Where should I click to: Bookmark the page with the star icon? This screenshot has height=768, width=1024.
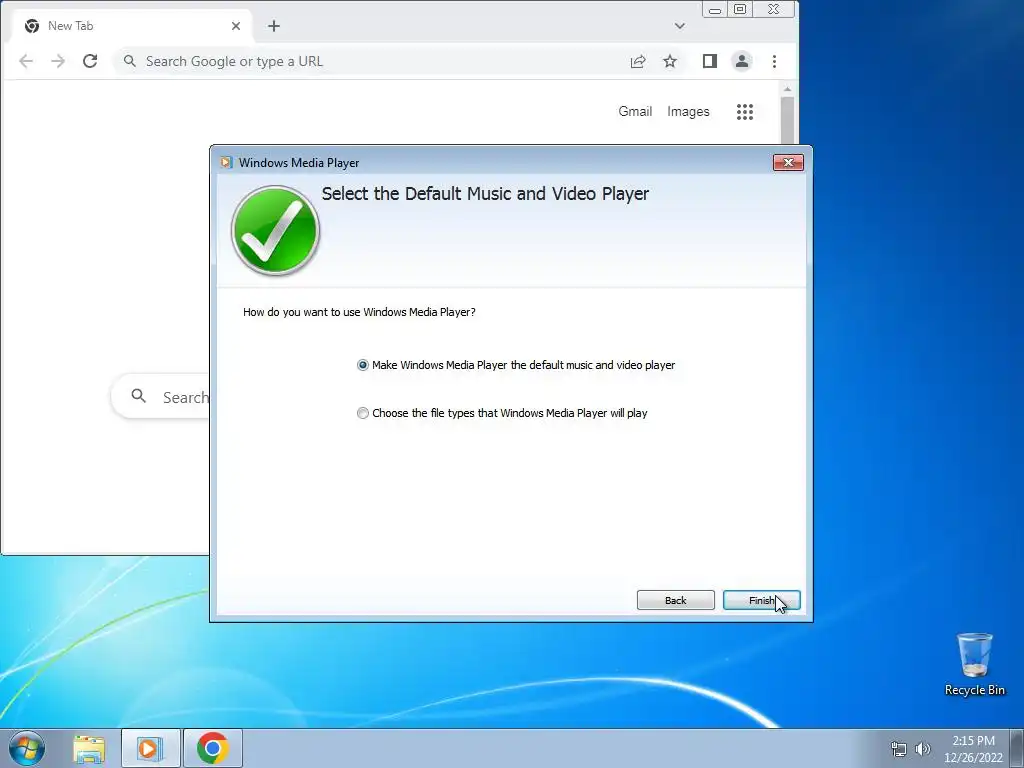tap(670, 61)
